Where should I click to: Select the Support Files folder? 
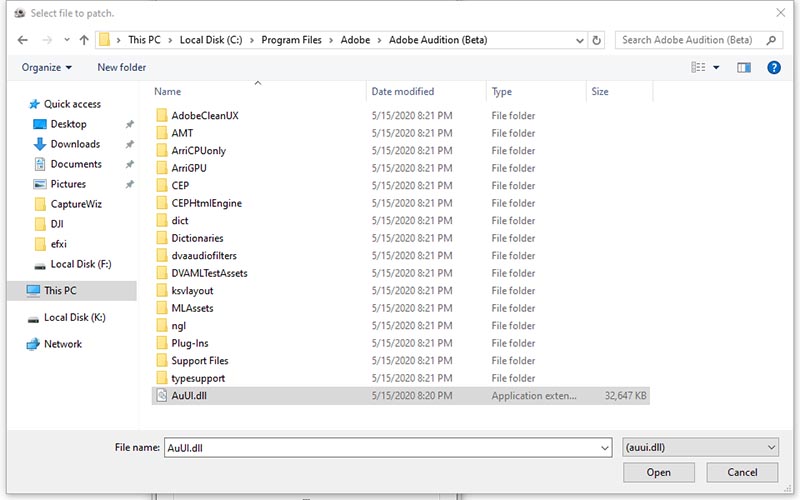[x=199, y=361]
